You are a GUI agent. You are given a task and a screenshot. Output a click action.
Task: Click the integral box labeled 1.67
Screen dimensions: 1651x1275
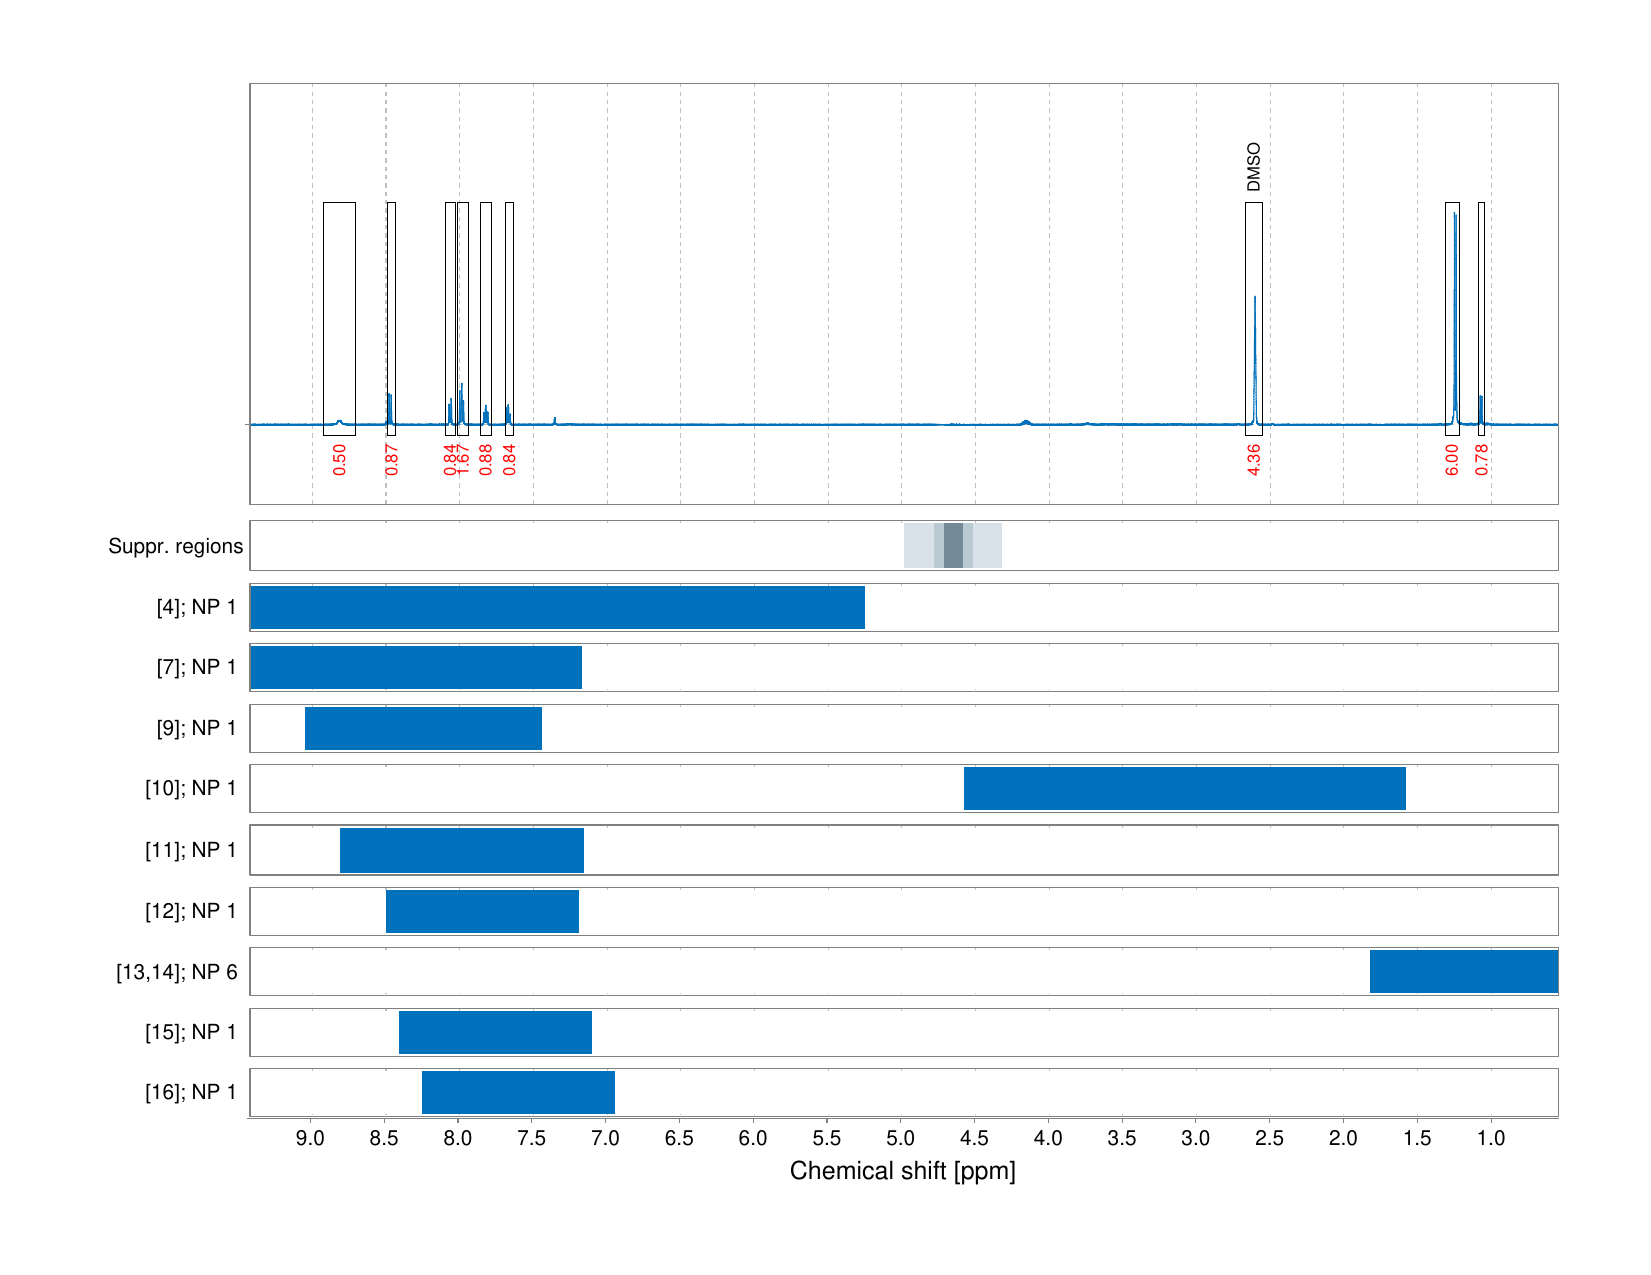point(461,320)
